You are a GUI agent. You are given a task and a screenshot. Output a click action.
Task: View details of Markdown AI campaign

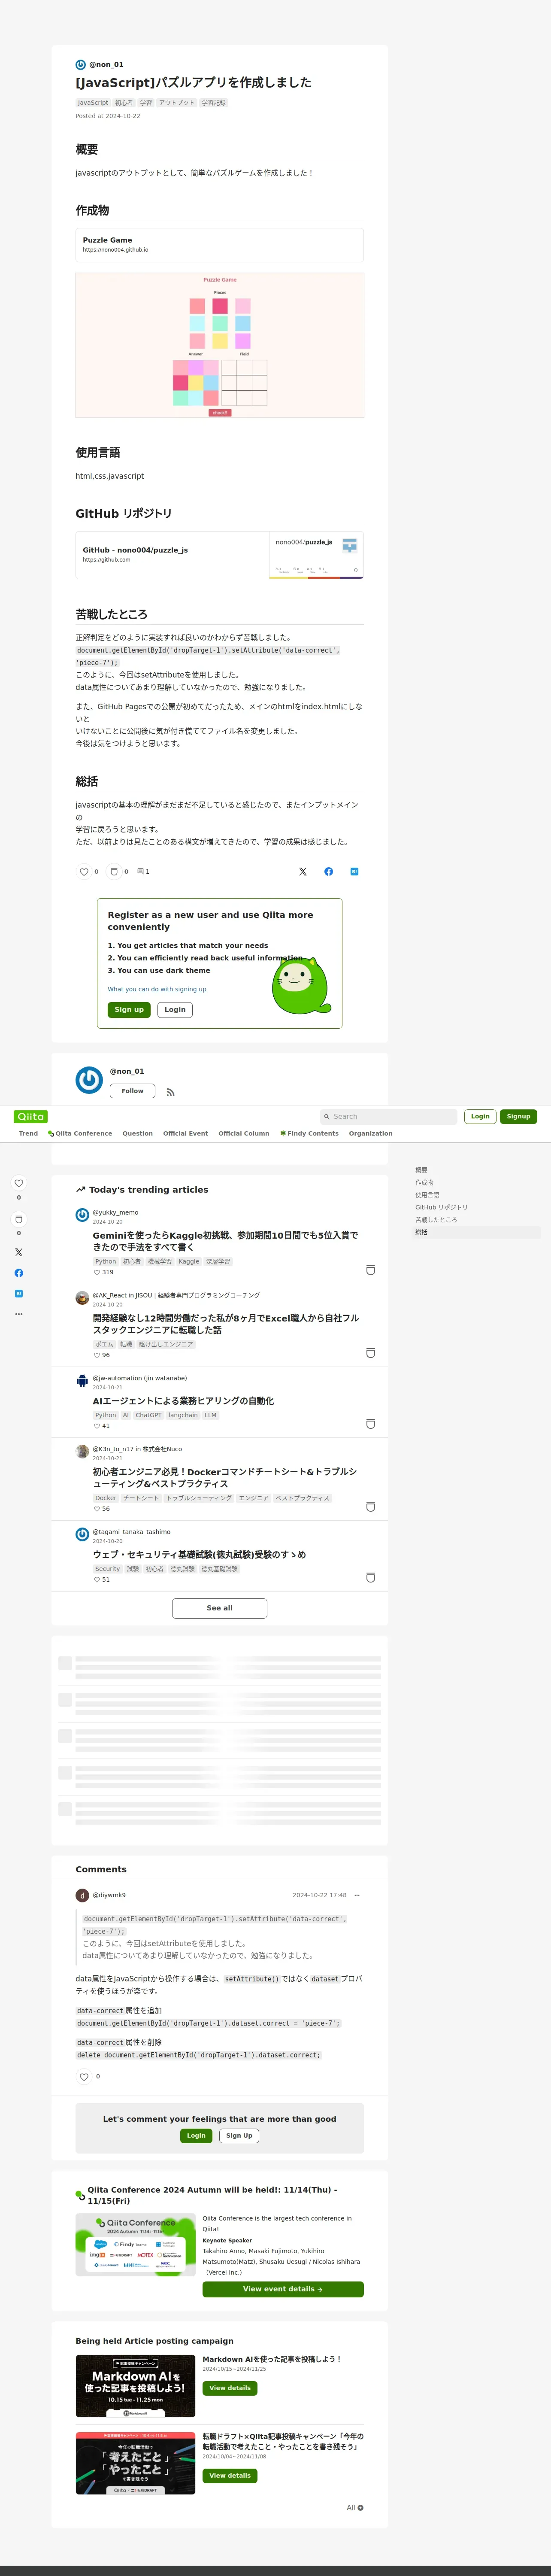230,2388
